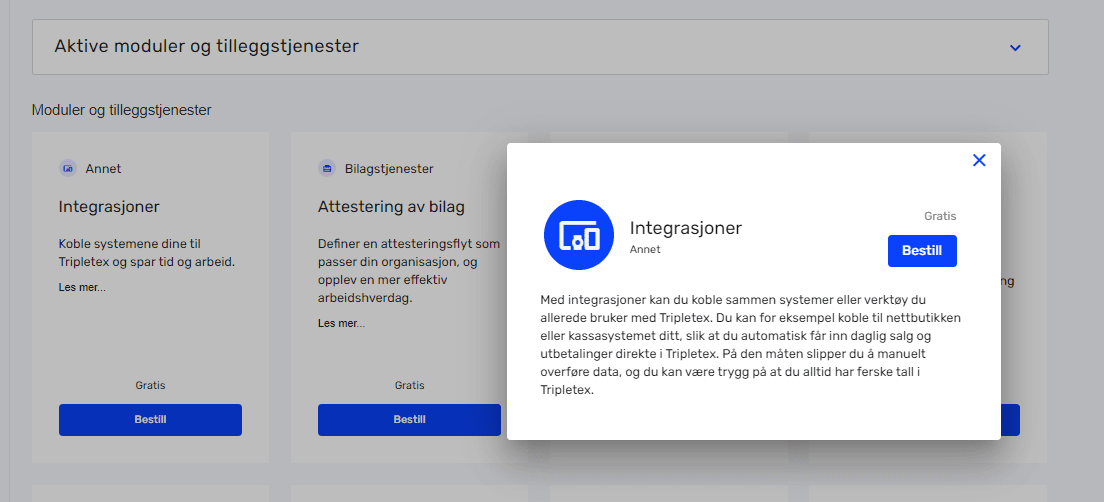
Task: Click 'Koble systemene dine til' card description
Action: point(146,253)
